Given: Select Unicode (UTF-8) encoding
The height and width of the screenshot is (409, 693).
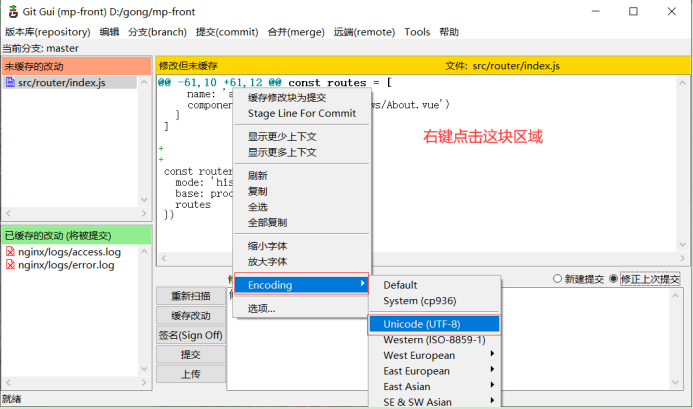Looking at the screenshot, I should pos(434,324).
